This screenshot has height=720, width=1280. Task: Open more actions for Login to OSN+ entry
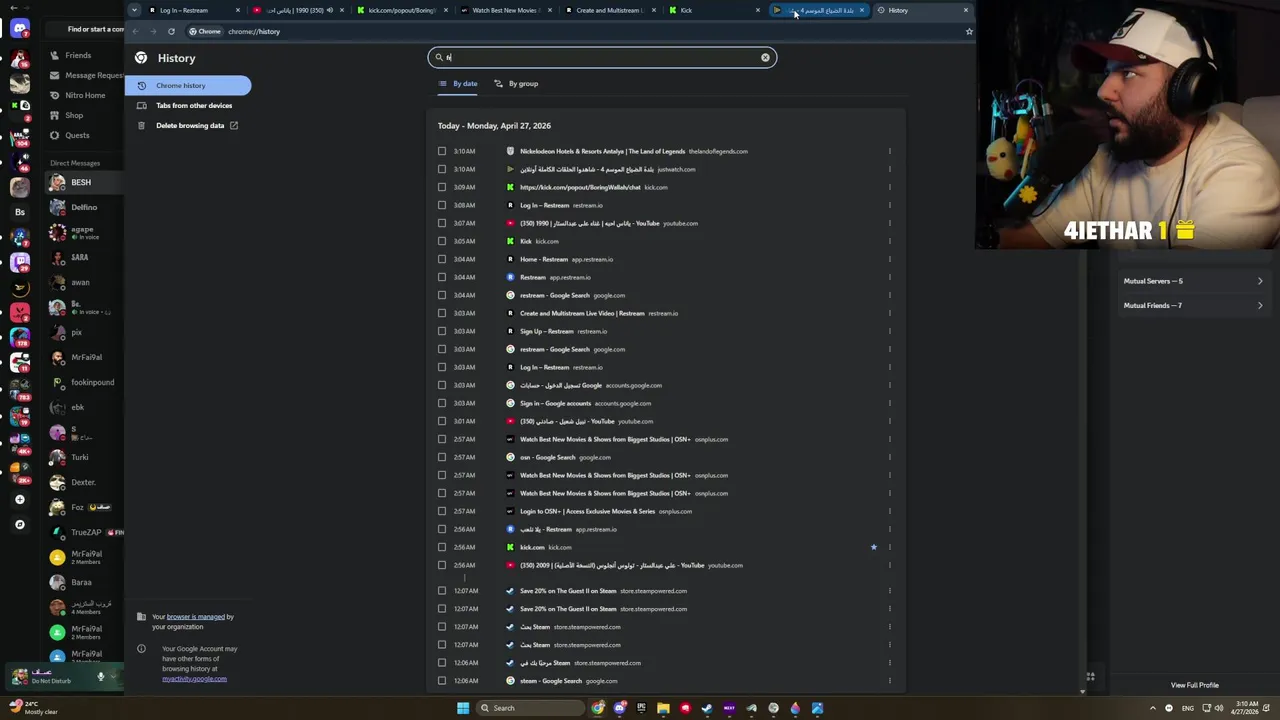(x=889, y=511)
